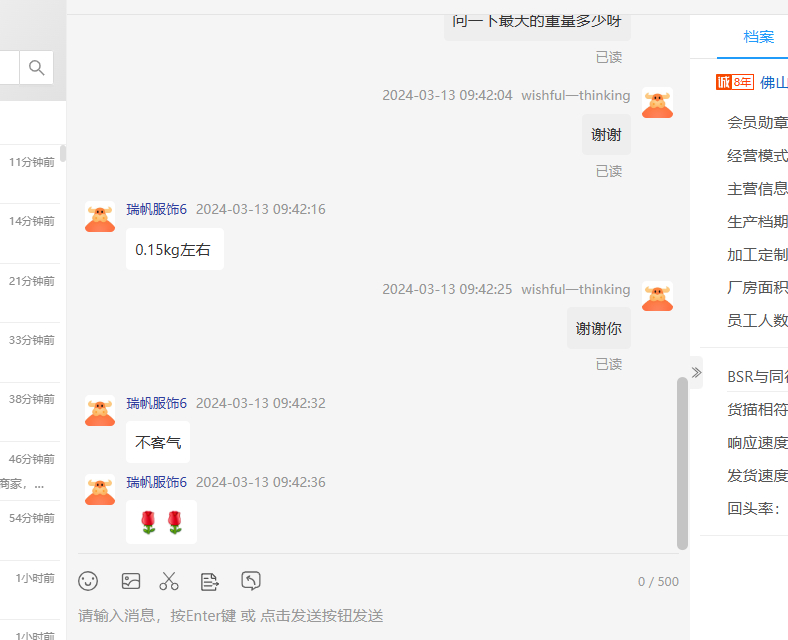Click the 0.15kg左右 message bubble
This screenshot has width=788, height=640.
tap(175, 249)
